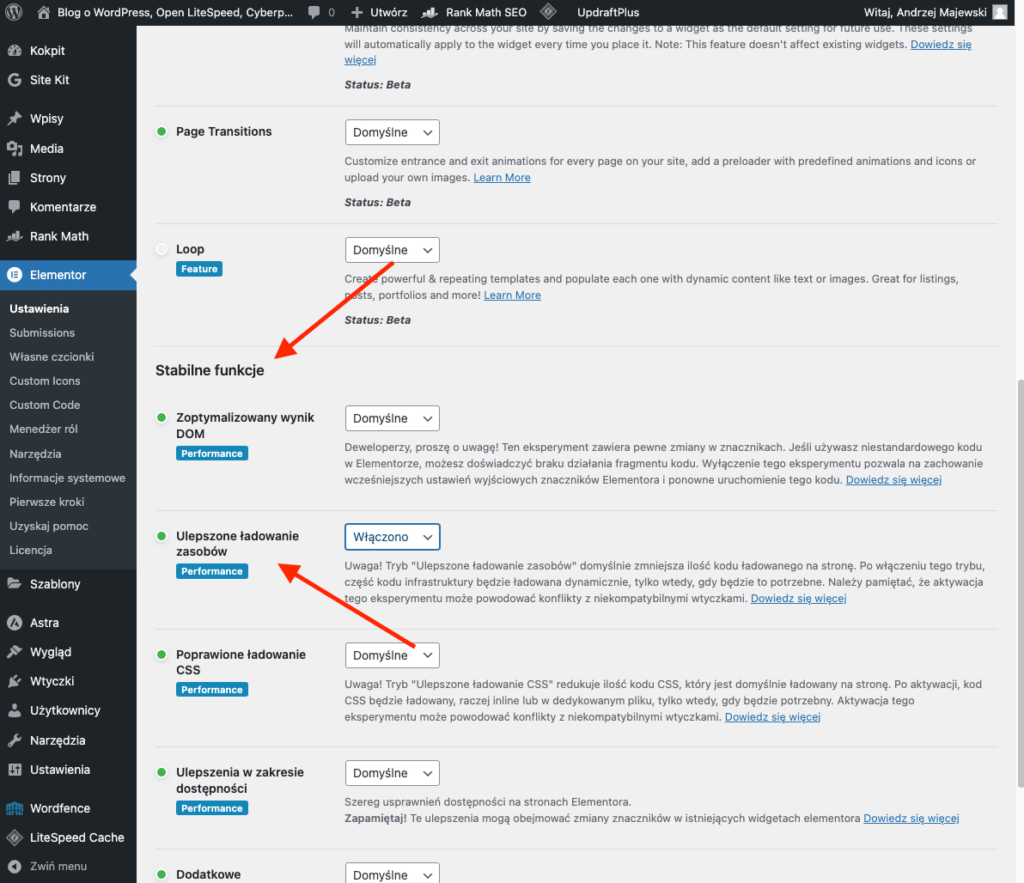Open the Loop feature dropdown
Image resolution: width=1024 pixels, height=883 pixels.
(x=392, y=250)
